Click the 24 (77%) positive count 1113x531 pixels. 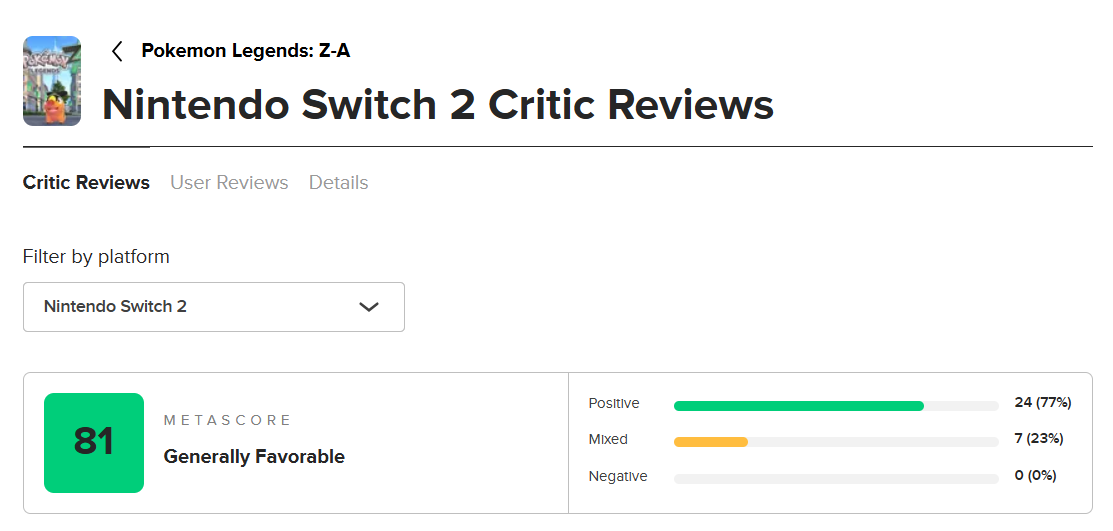tap(1043, 403)
